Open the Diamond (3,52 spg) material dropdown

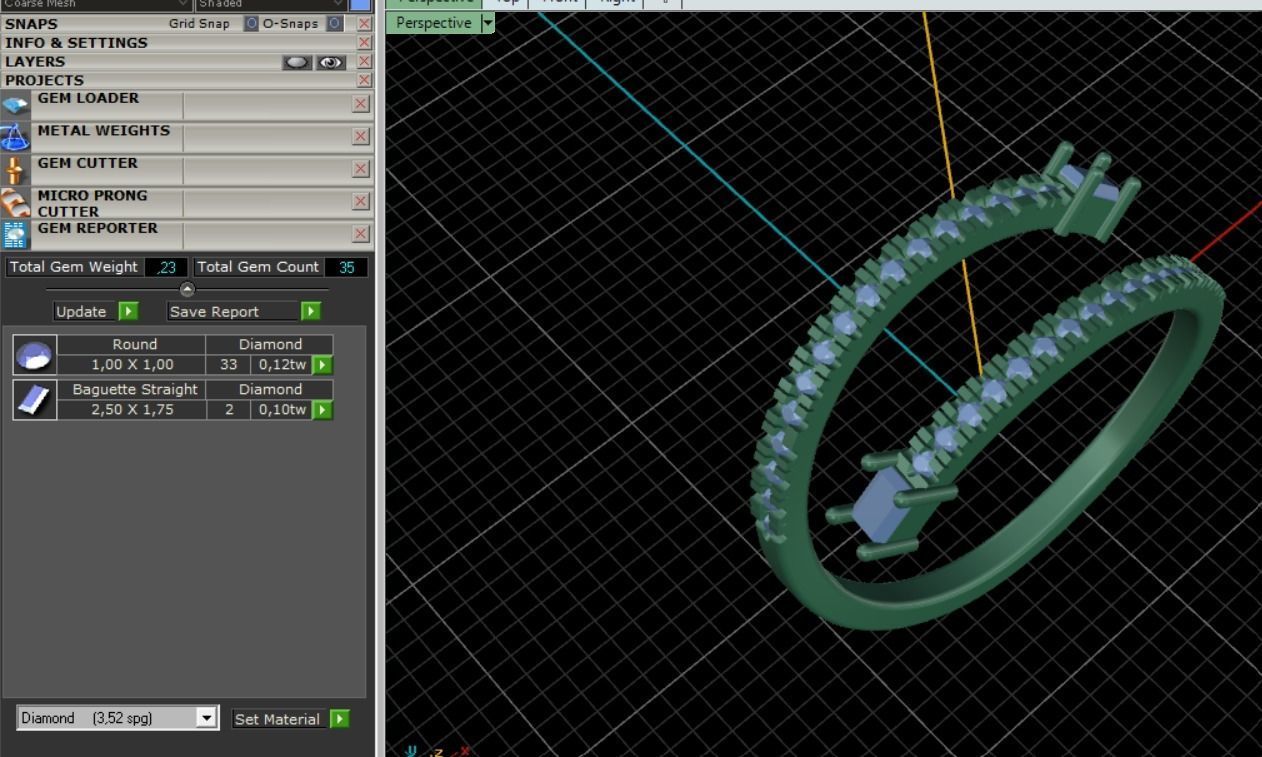click(206, 718)
